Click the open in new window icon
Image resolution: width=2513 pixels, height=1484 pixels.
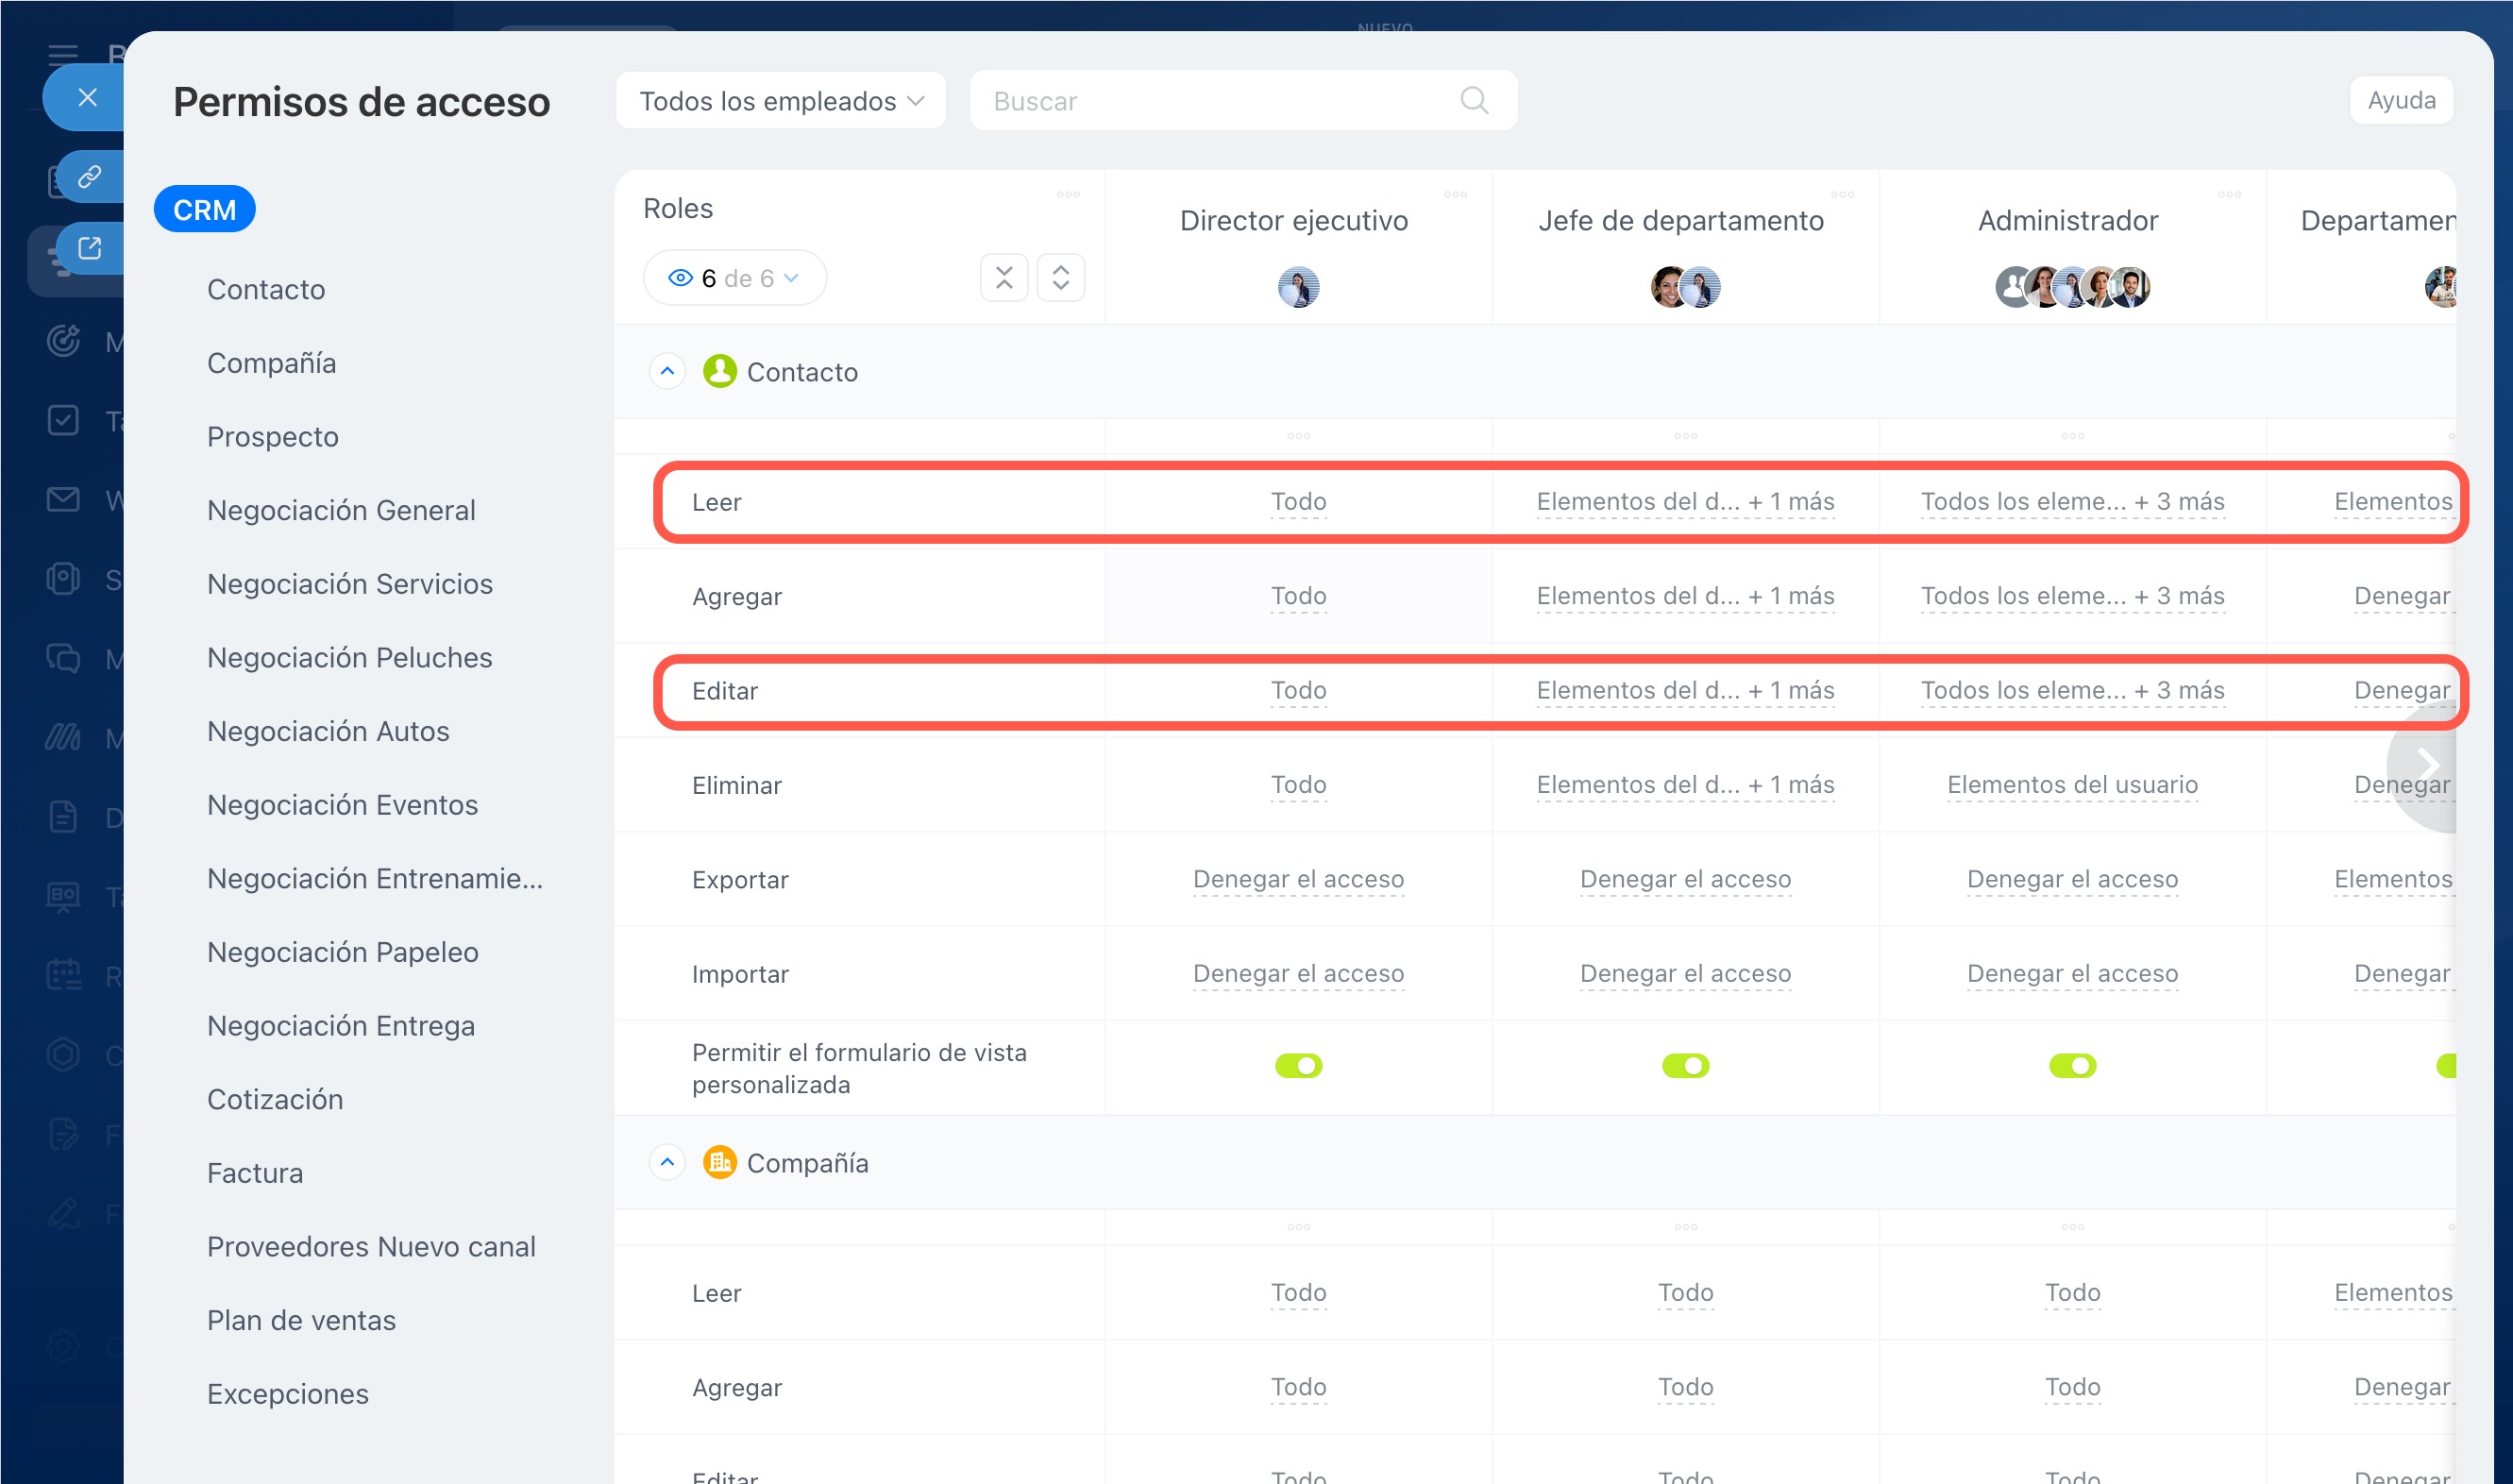pos(90,248)
